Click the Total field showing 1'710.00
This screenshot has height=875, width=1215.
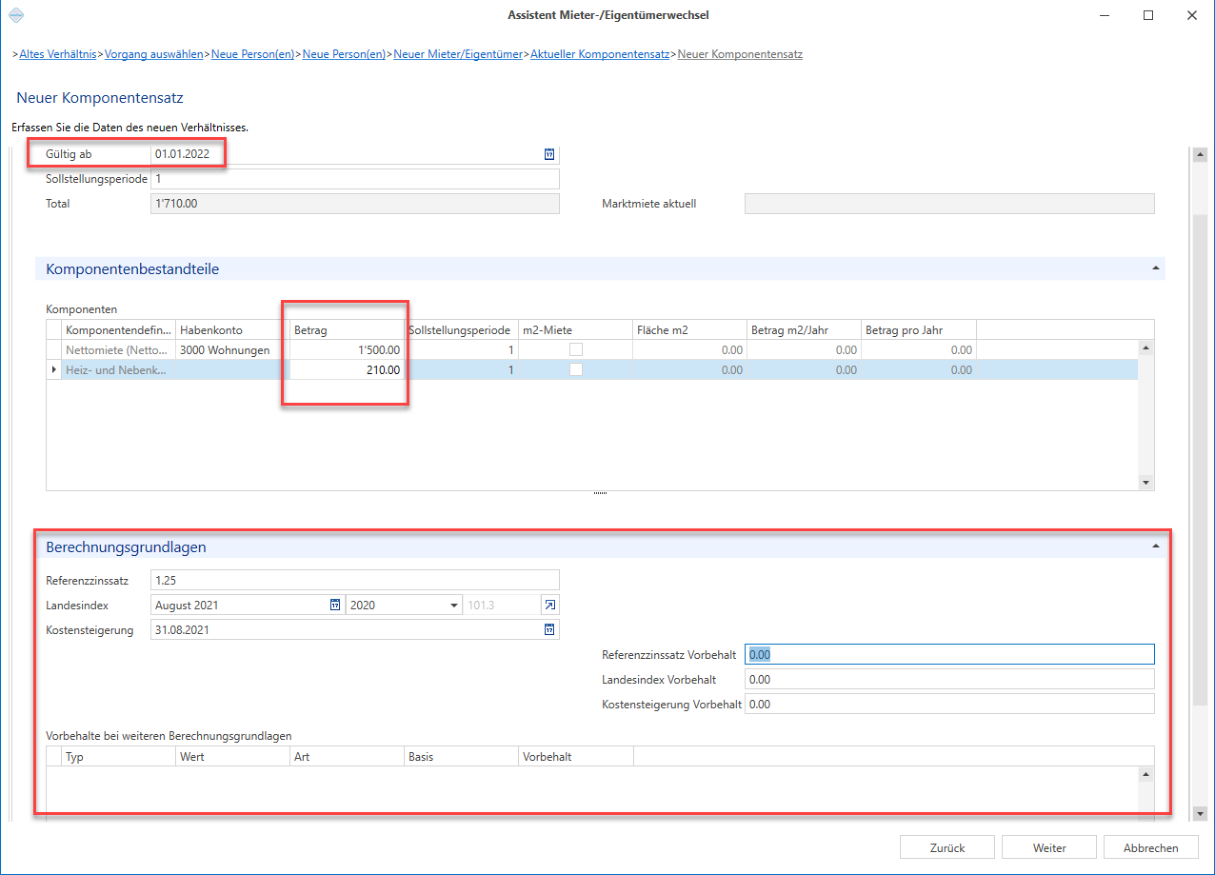[354, 204]
